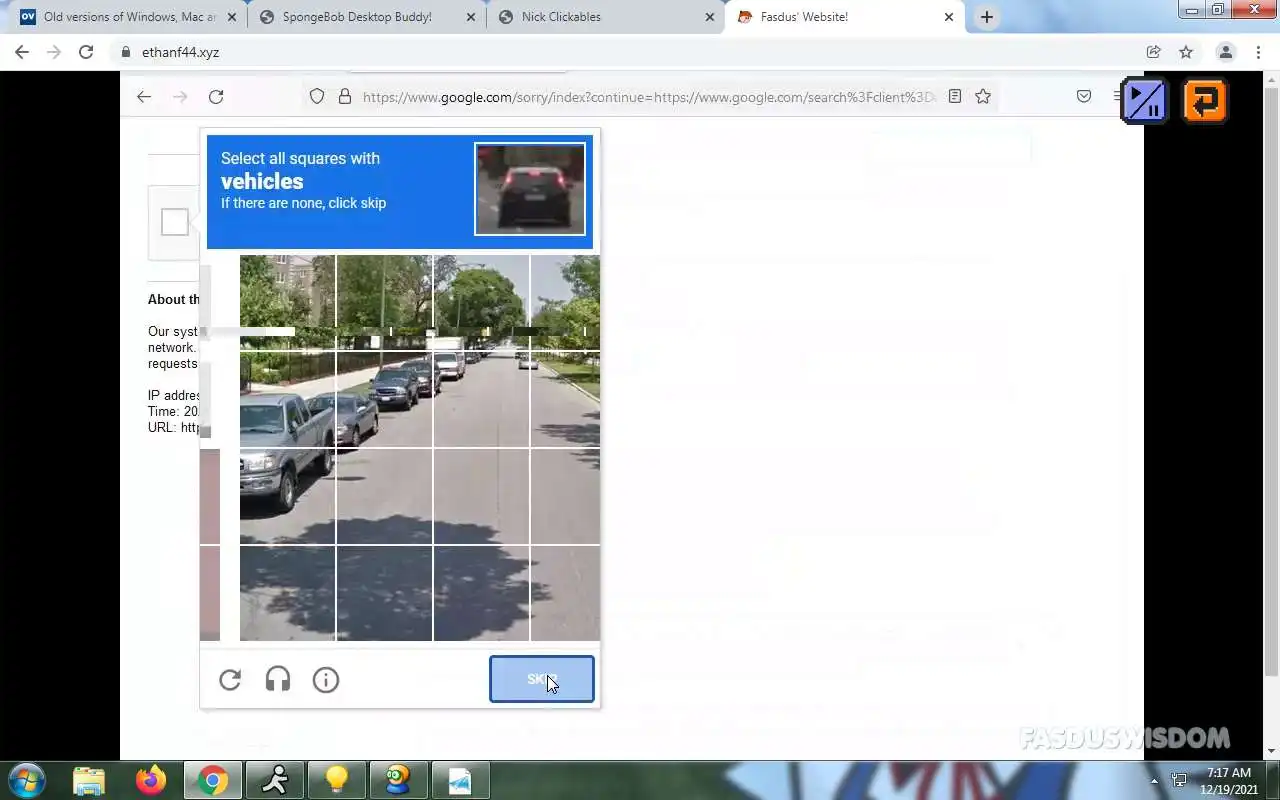Reload the embedded Google page
This screenshot has width=1280, height=800.
pos(216,97)
